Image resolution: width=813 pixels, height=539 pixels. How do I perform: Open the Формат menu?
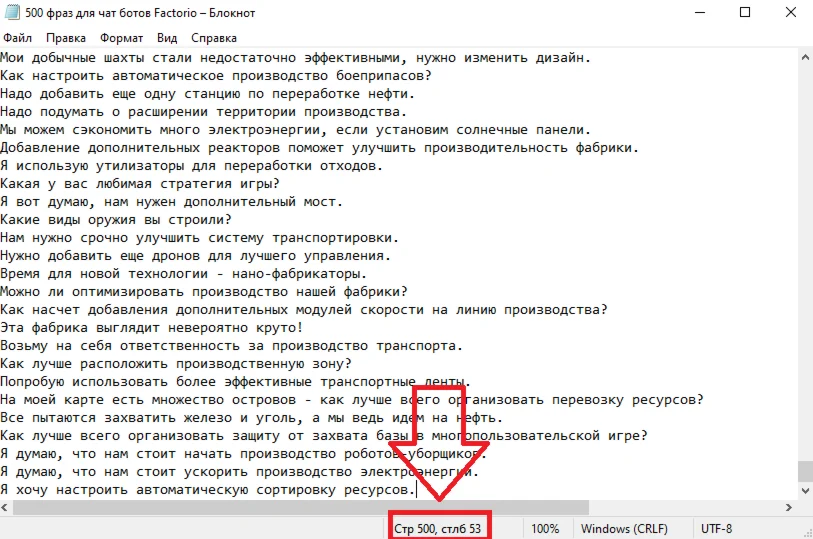(x=121, y=38)
